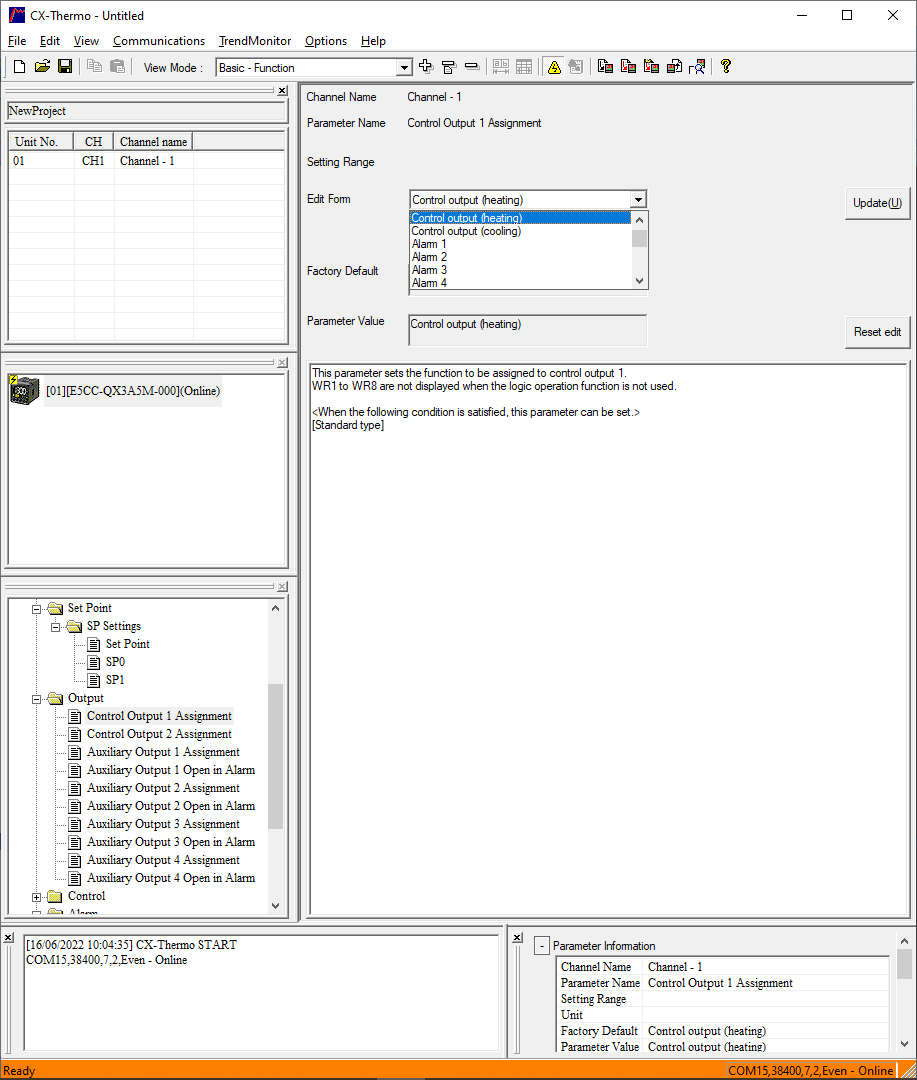Choose Alarm 1 in the dropdown list
917x1080 pixels.
point(520,245)
